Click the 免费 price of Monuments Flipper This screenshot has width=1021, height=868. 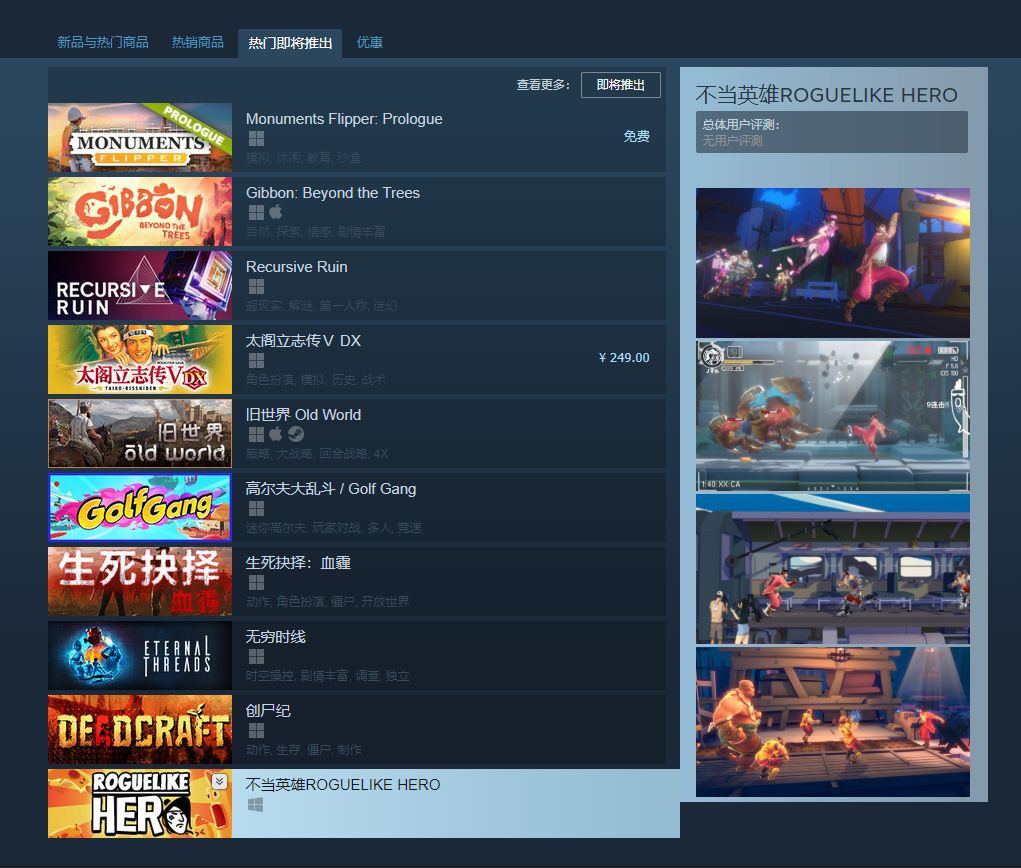pos(636,136)
